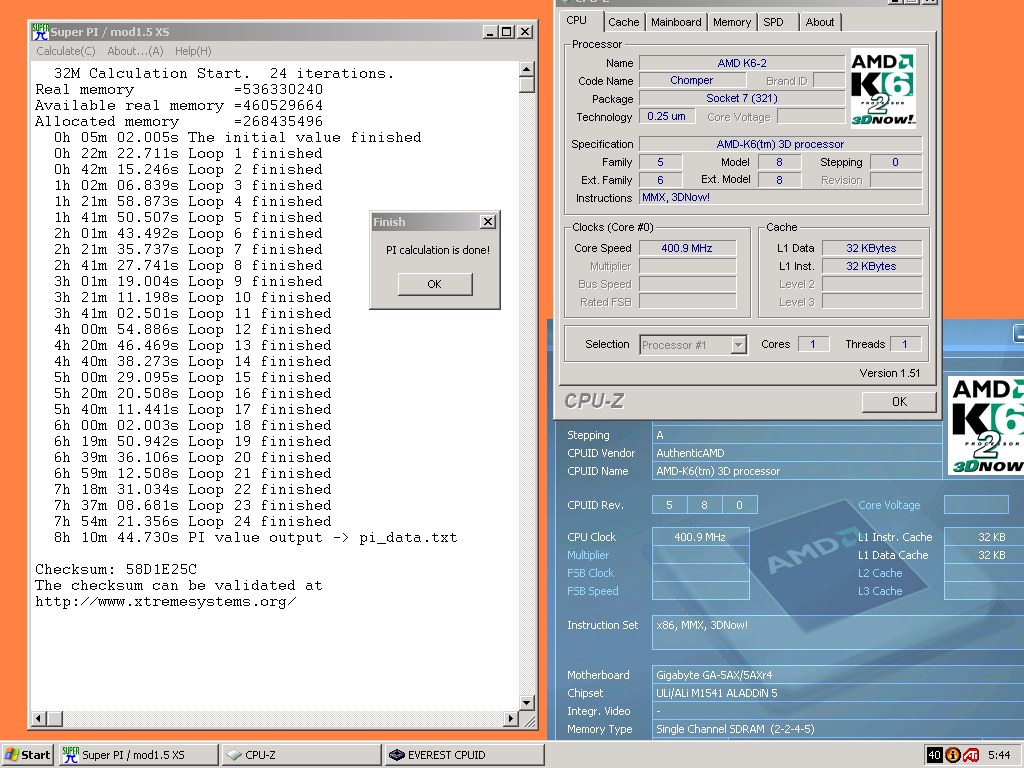Click the xtremesystems.org URL text
Image resolution: width=1024 pixels, height=768 pixels.
pos(166,601)
